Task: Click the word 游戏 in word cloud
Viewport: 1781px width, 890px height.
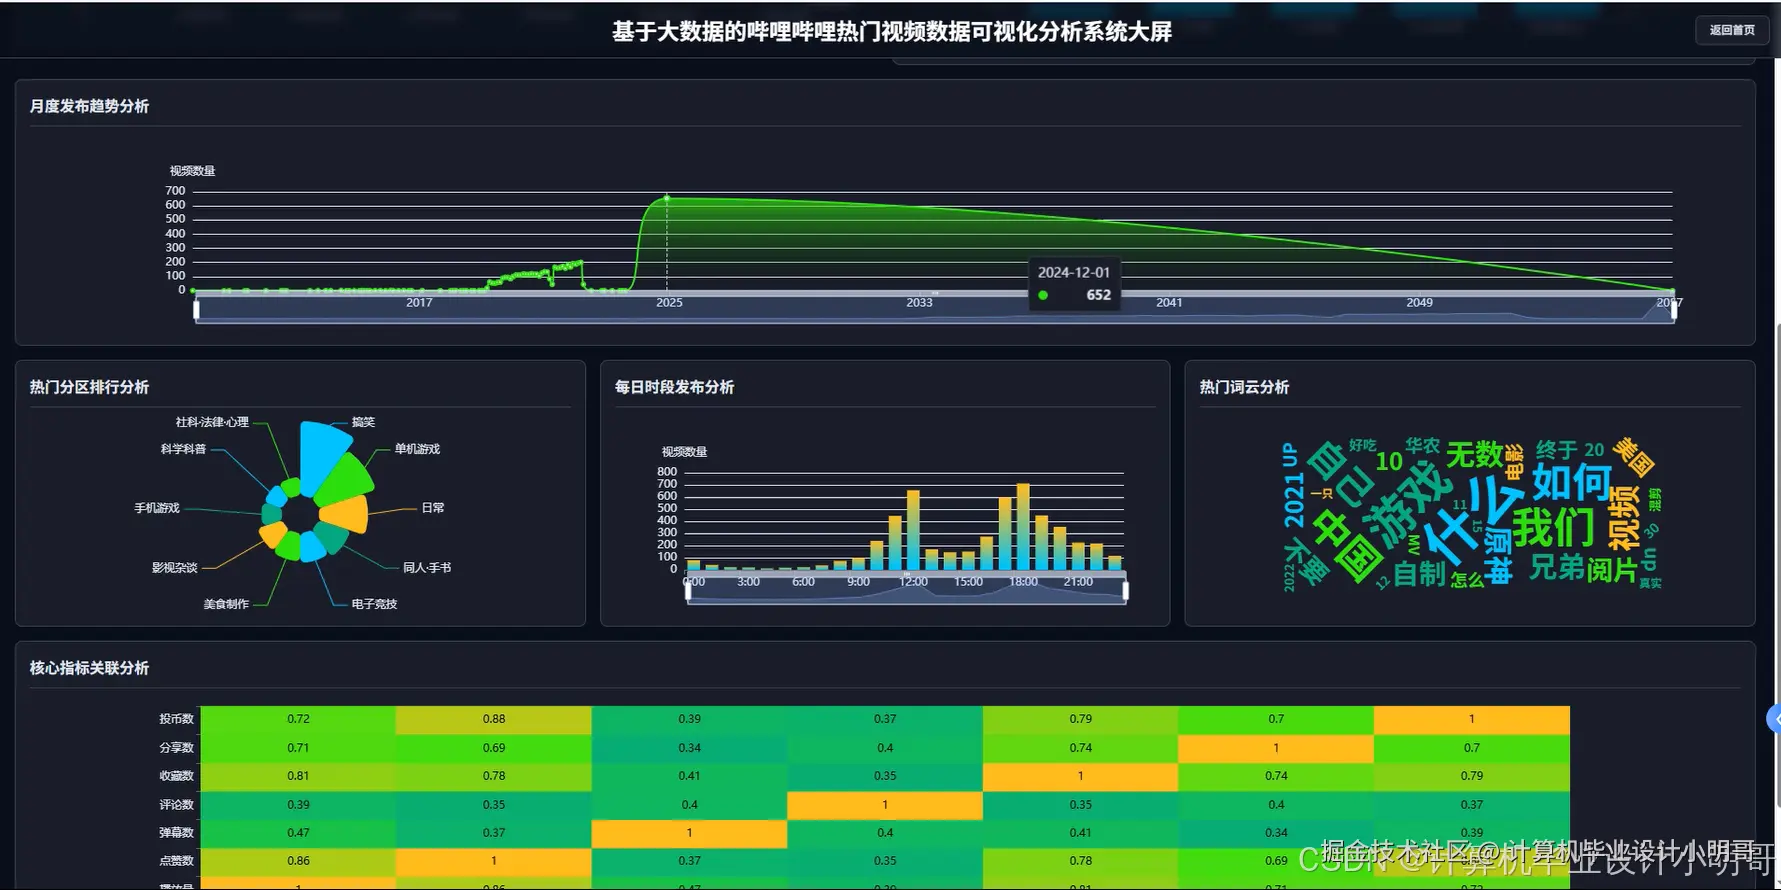Action: 1409,506
